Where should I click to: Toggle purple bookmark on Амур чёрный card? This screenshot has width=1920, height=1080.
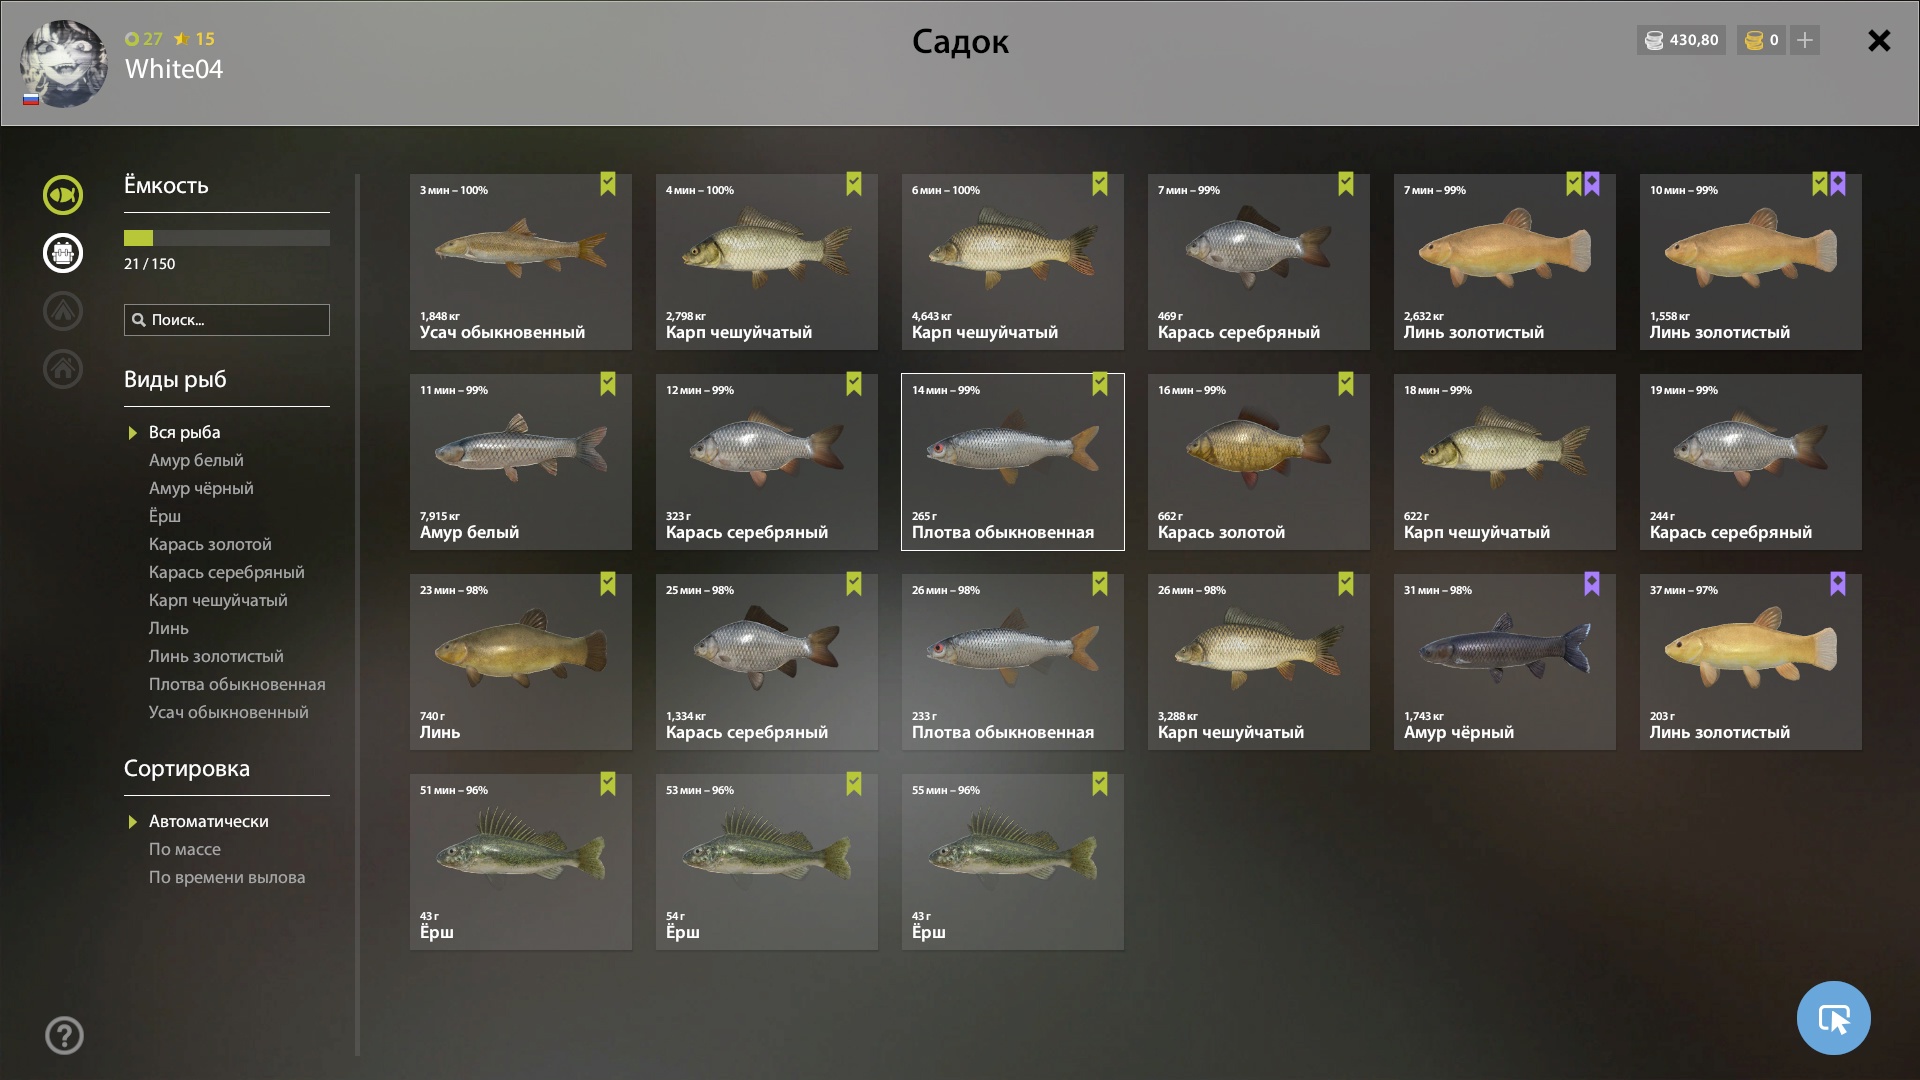click(x=1592, y=584)
